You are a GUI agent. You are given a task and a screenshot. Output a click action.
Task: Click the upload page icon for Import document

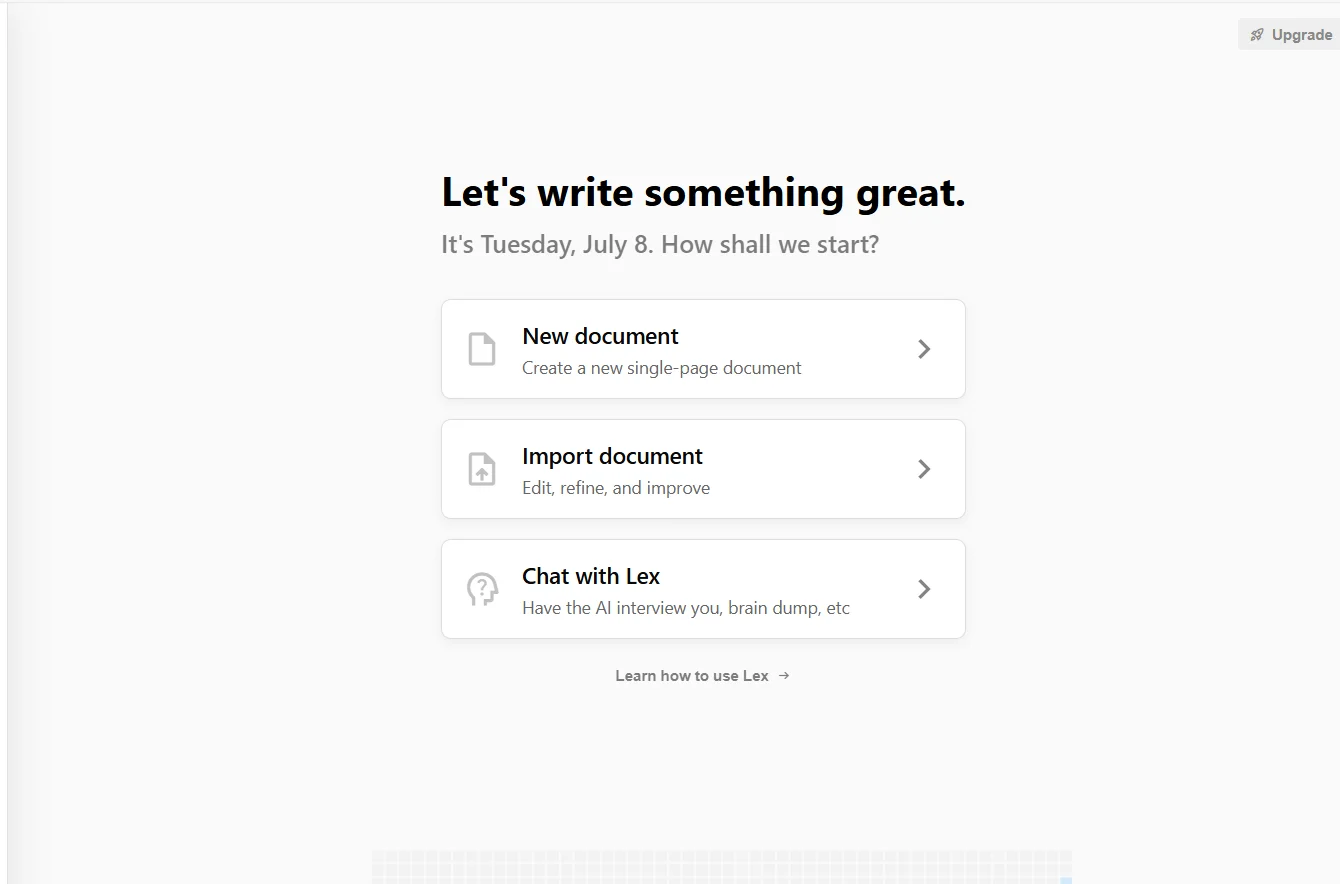pos(482,469)
